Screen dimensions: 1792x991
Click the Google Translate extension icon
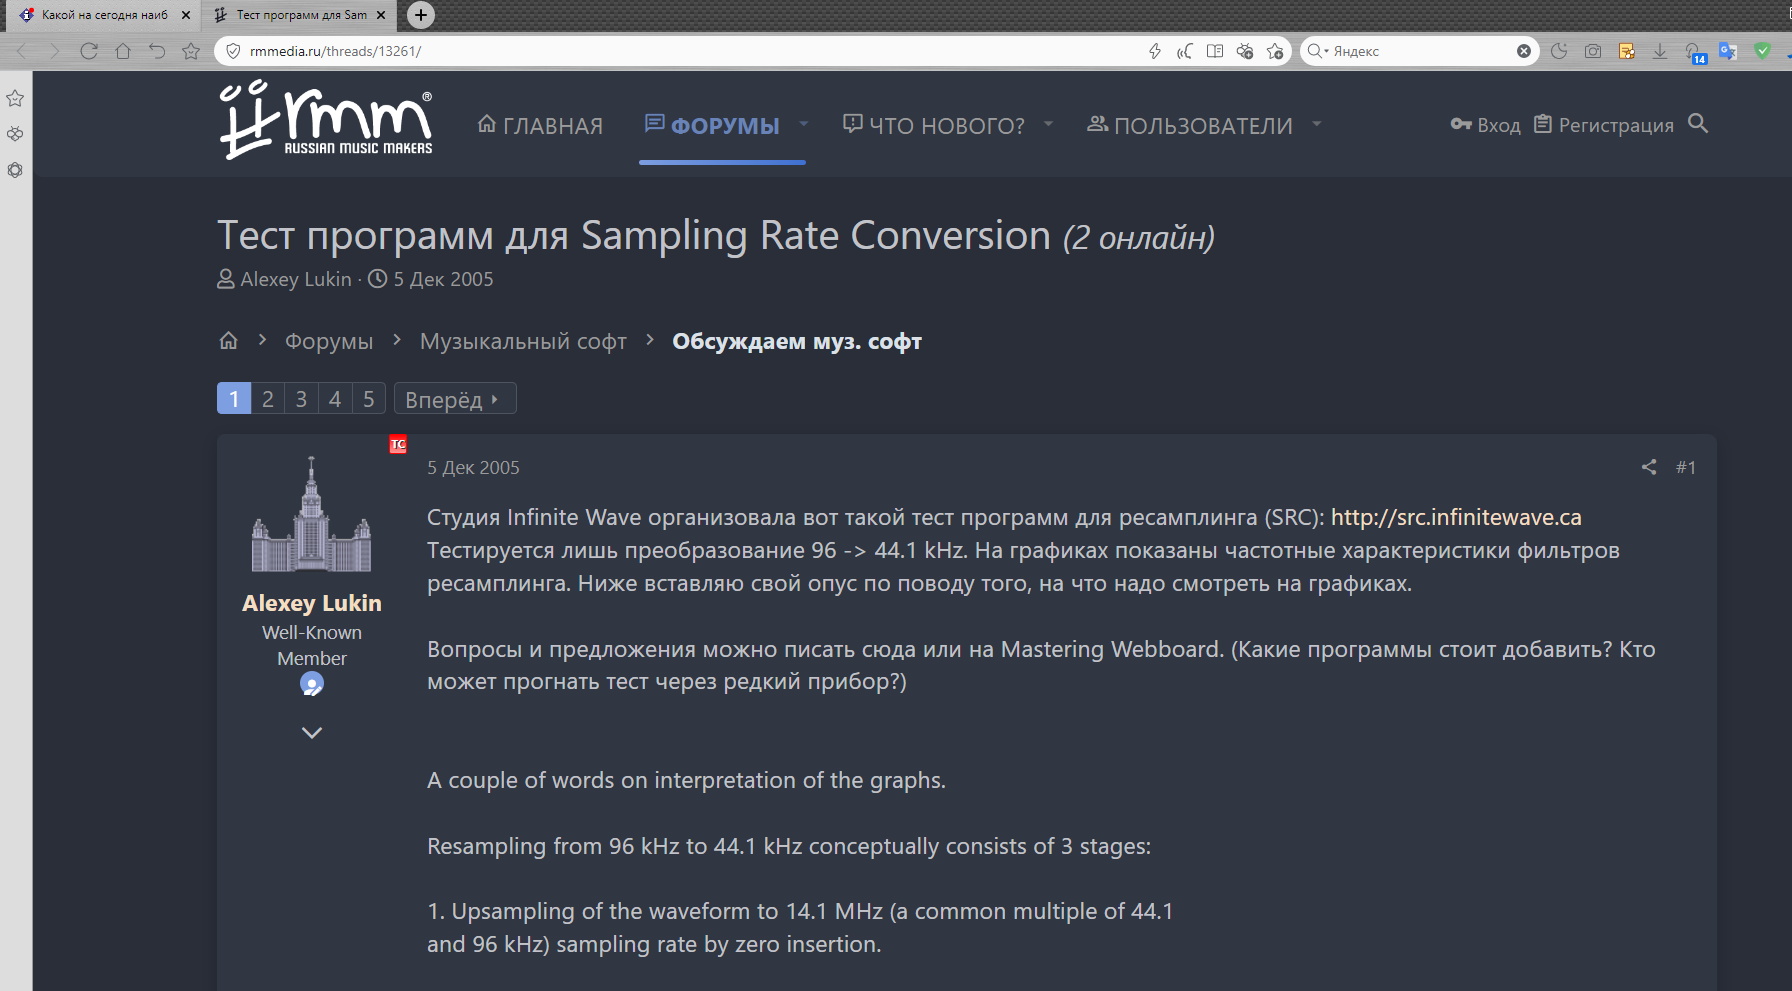click(x=1728, y=51)
